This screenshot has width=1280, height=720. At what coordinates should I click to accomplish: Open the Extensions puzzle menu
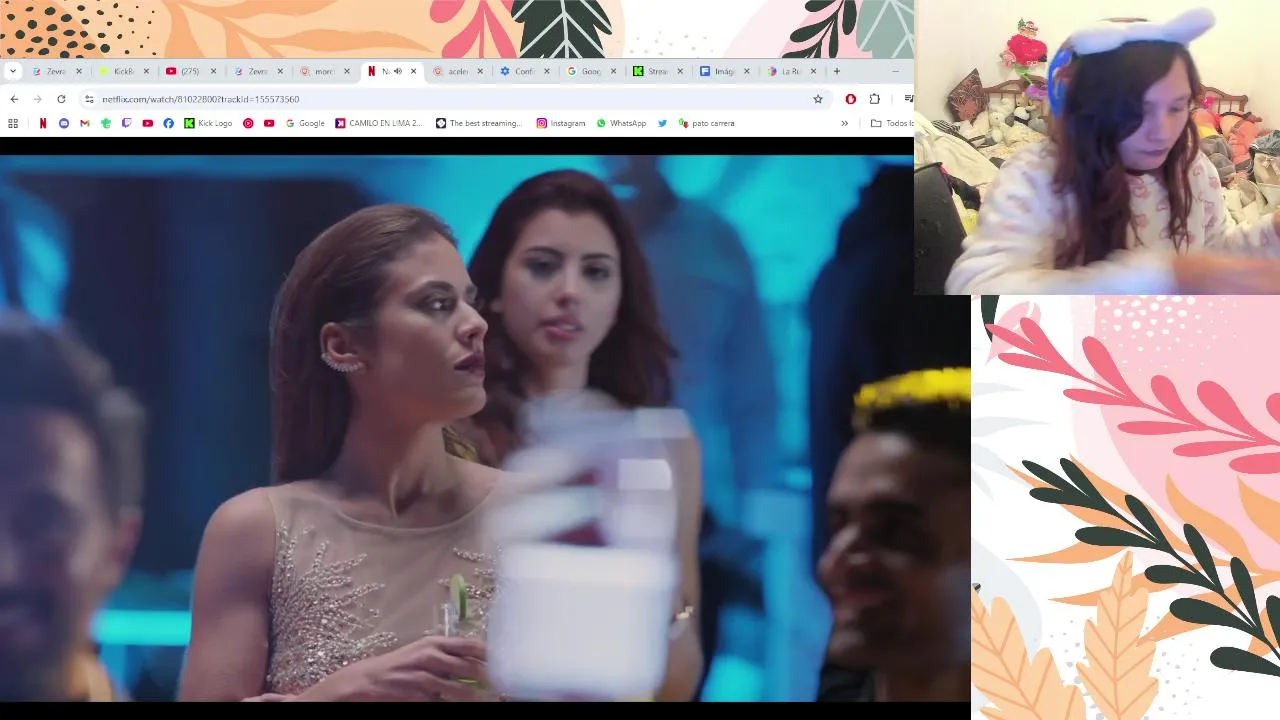click(x=875, y=99)
